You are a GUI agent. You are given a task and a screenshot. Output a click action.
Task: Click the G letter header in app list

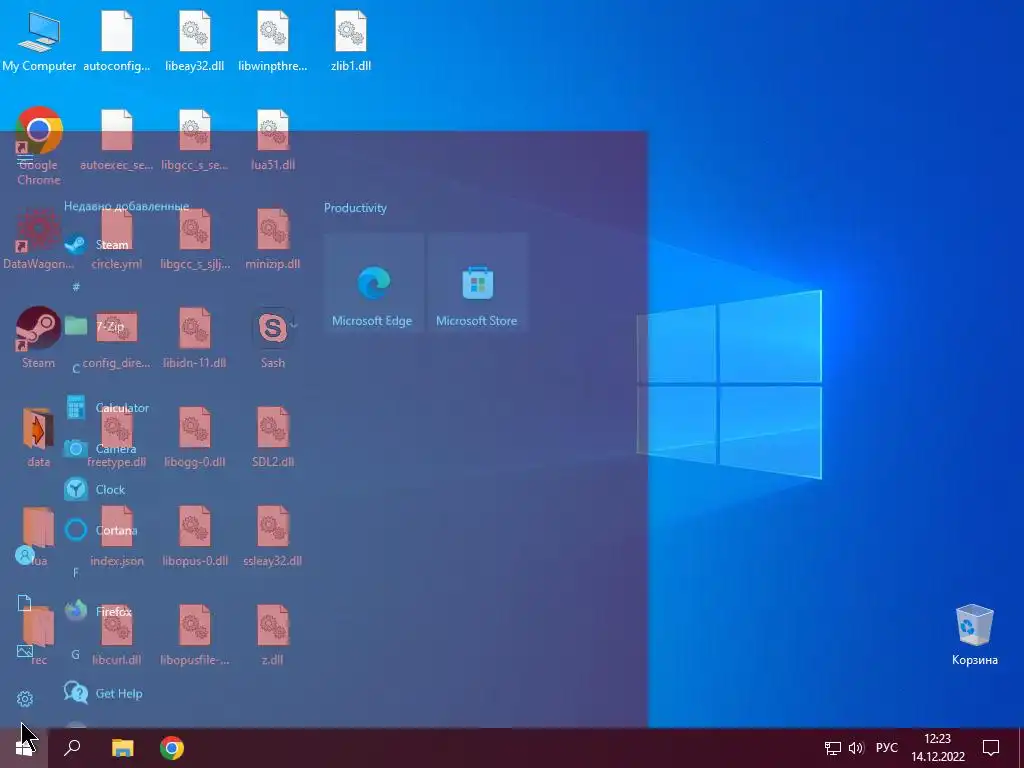tap(76, 654)
